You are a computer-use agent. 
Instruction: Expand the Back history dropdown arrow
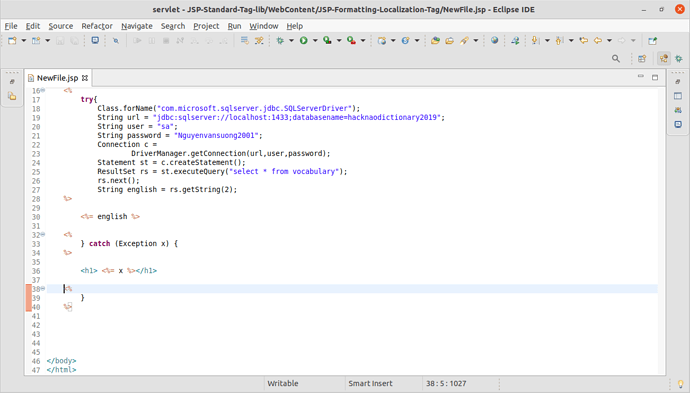click(609, 40)
